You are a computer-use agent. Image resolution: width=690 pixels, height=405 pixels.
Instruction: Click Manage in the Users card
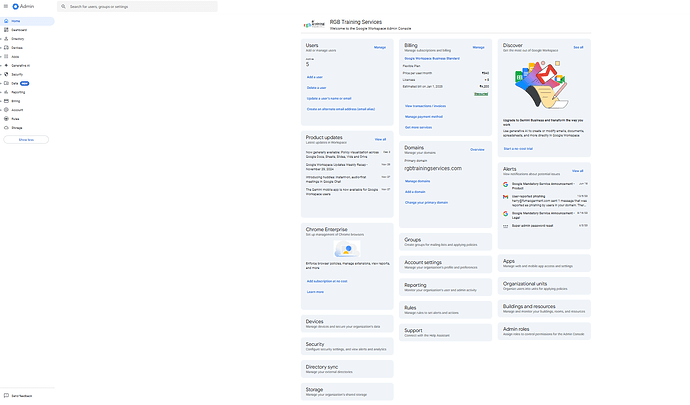coord(380,47)
